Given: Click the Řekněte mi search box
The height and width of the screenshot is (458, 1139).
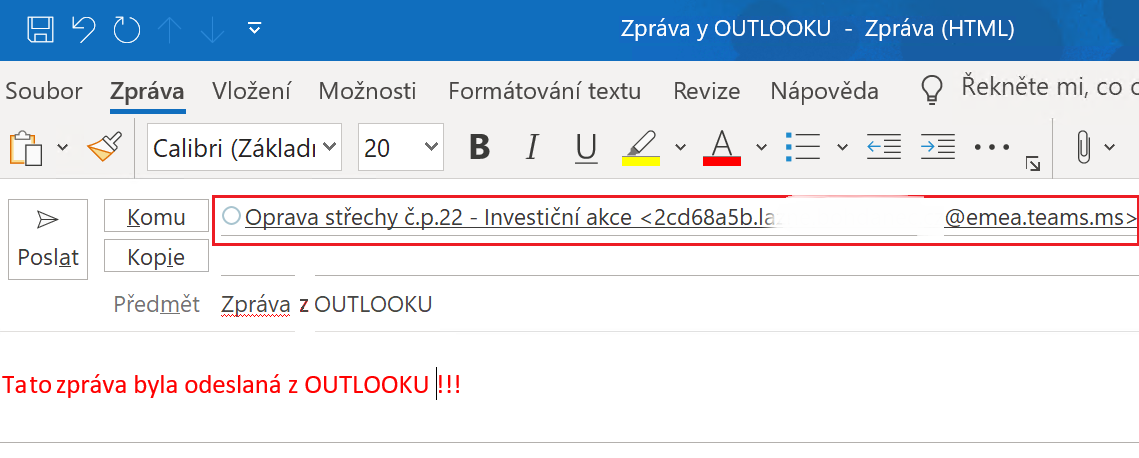Looking at the screenshot, I should point(1050,89).
